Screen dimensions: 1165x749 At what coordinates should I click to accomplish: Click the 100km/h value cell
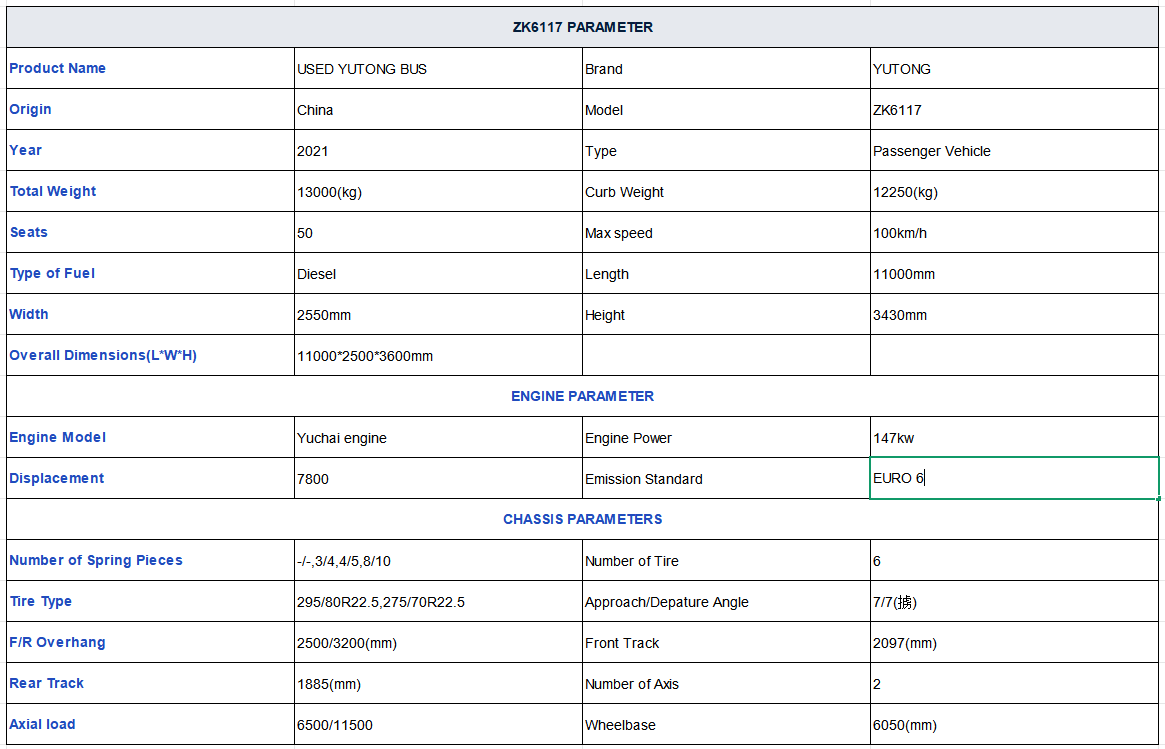1014,232
